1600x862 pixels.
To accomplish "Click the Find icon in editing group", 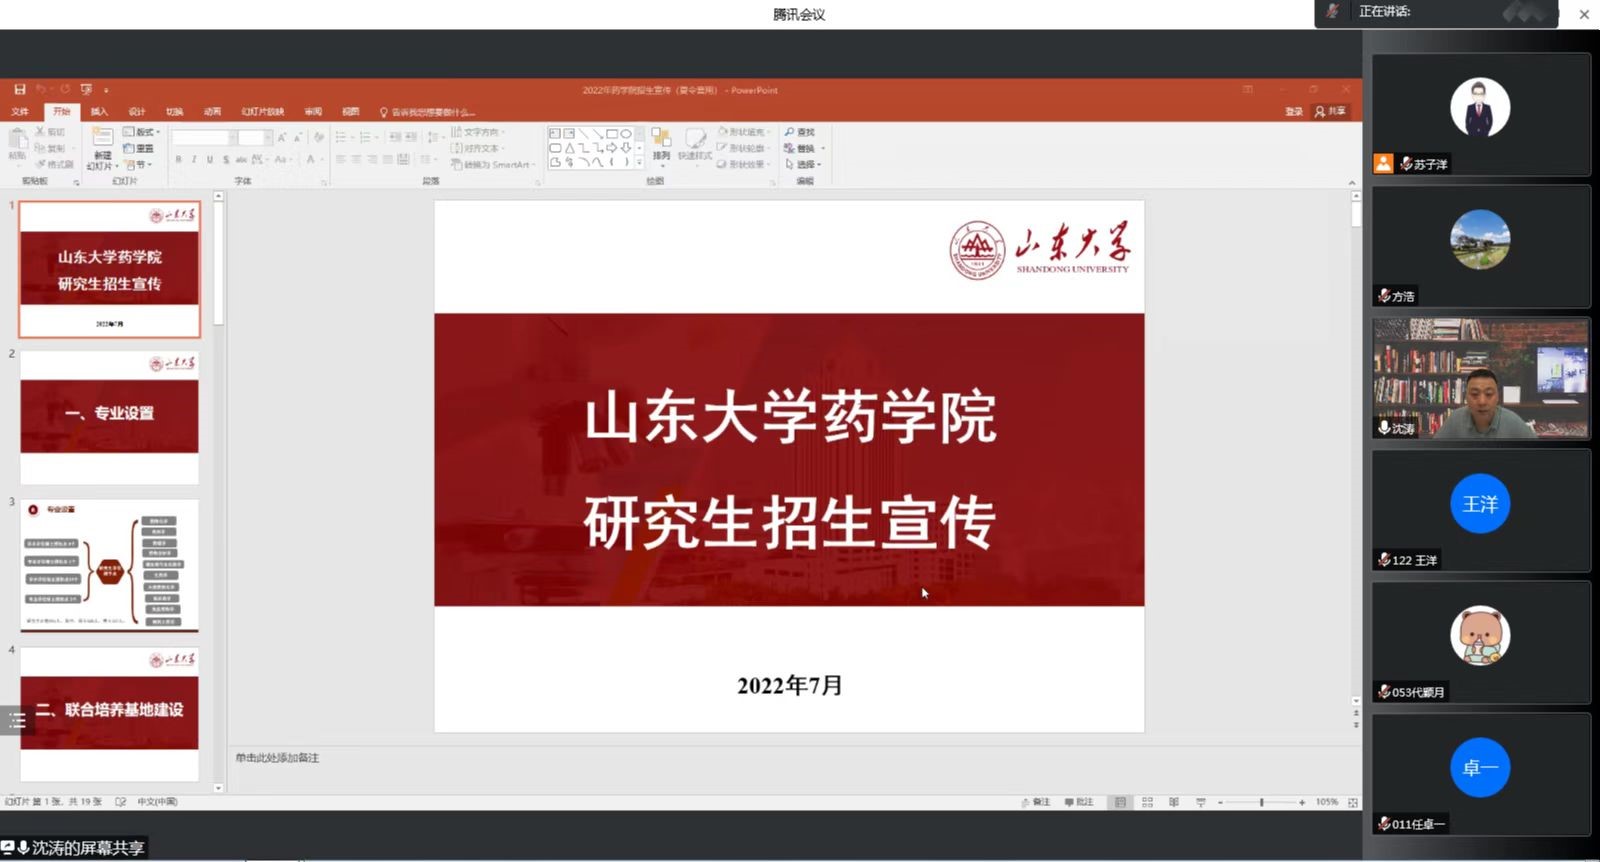I will coord(800,132).
